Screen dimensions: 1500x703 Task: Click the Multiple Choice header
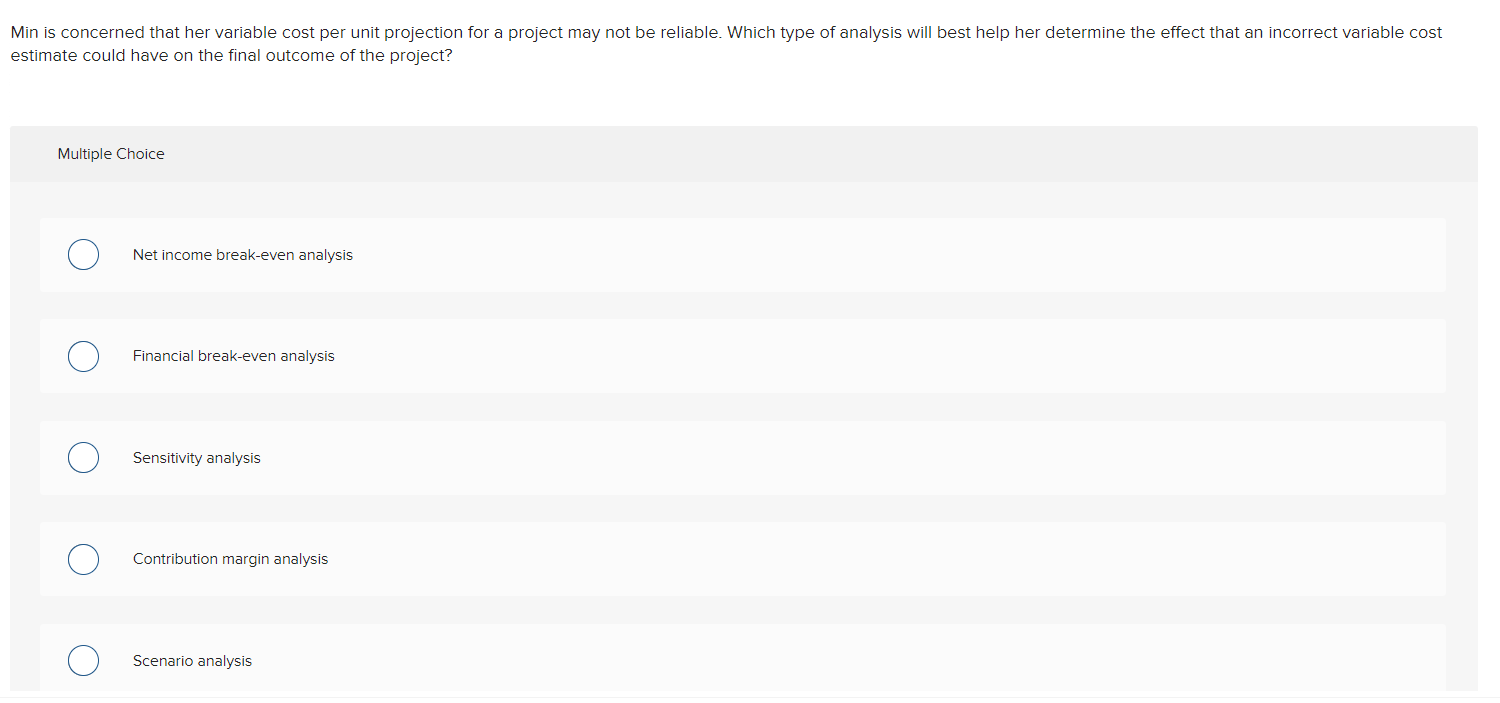click(111, 153)
